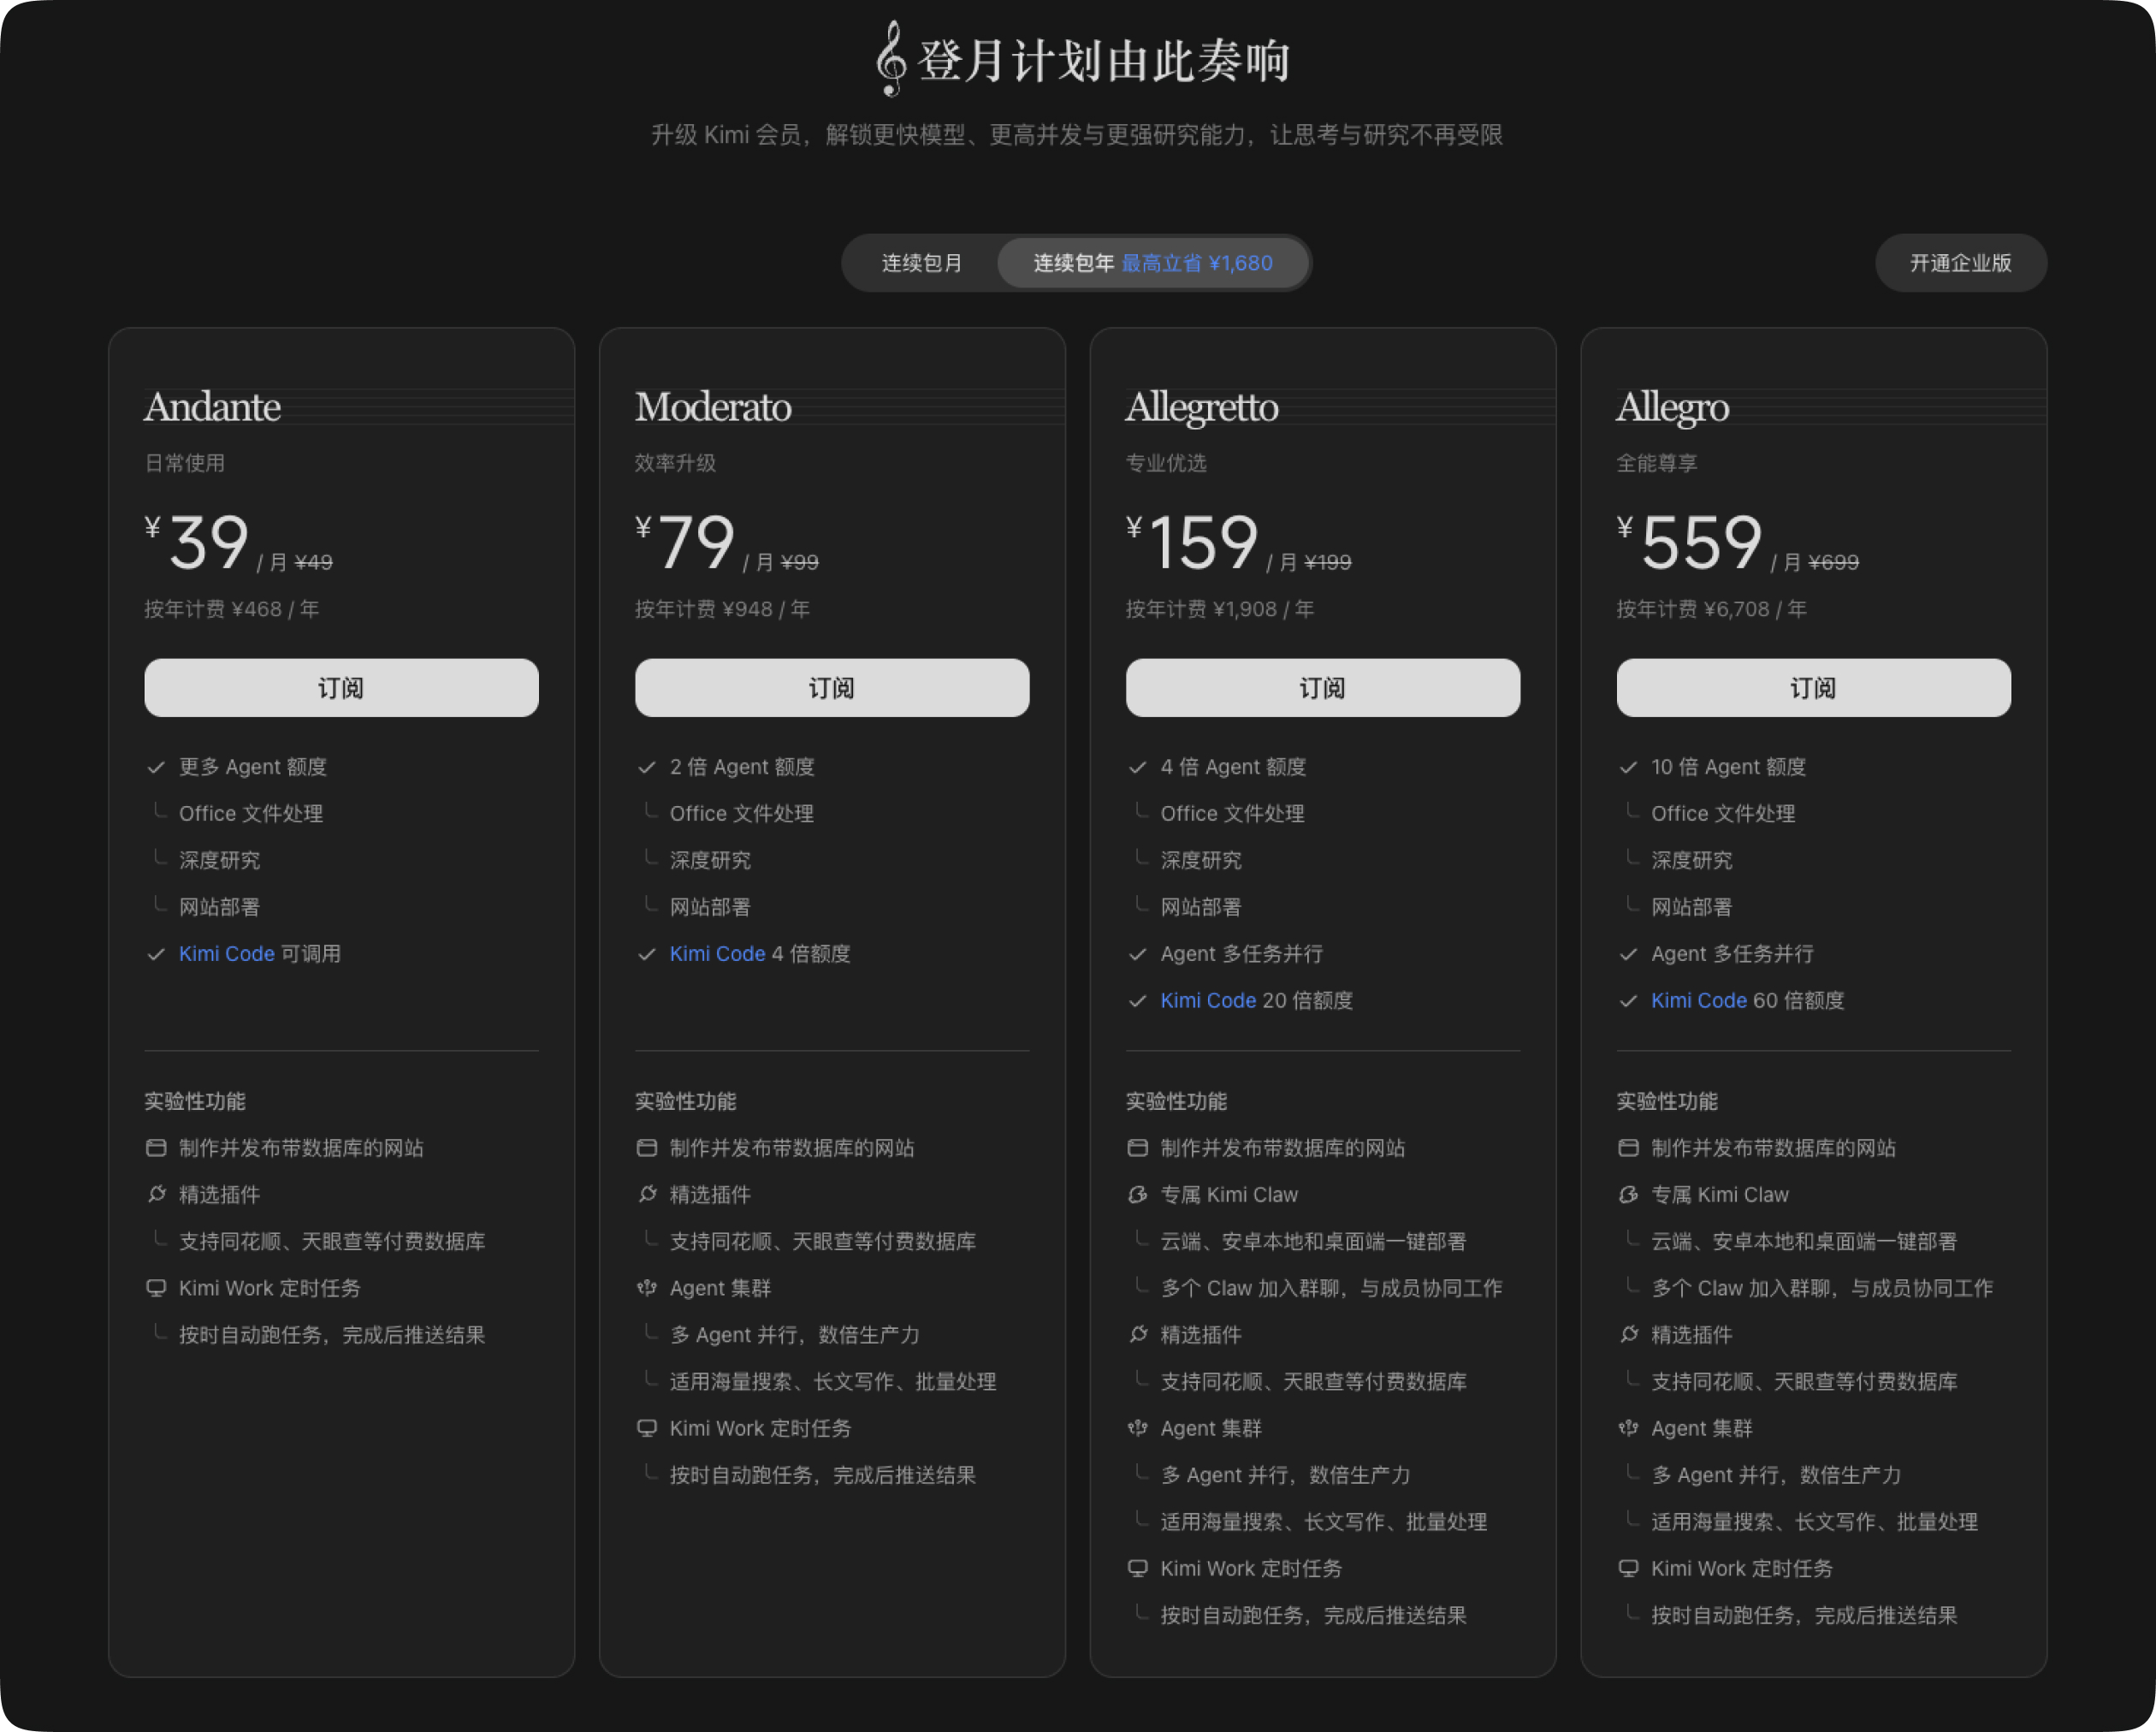The width and height of the screenshot is (2156, 1732).
Task: Click Kimi Work monitor icon in Allegro card
Action: pos(1628,1568)
